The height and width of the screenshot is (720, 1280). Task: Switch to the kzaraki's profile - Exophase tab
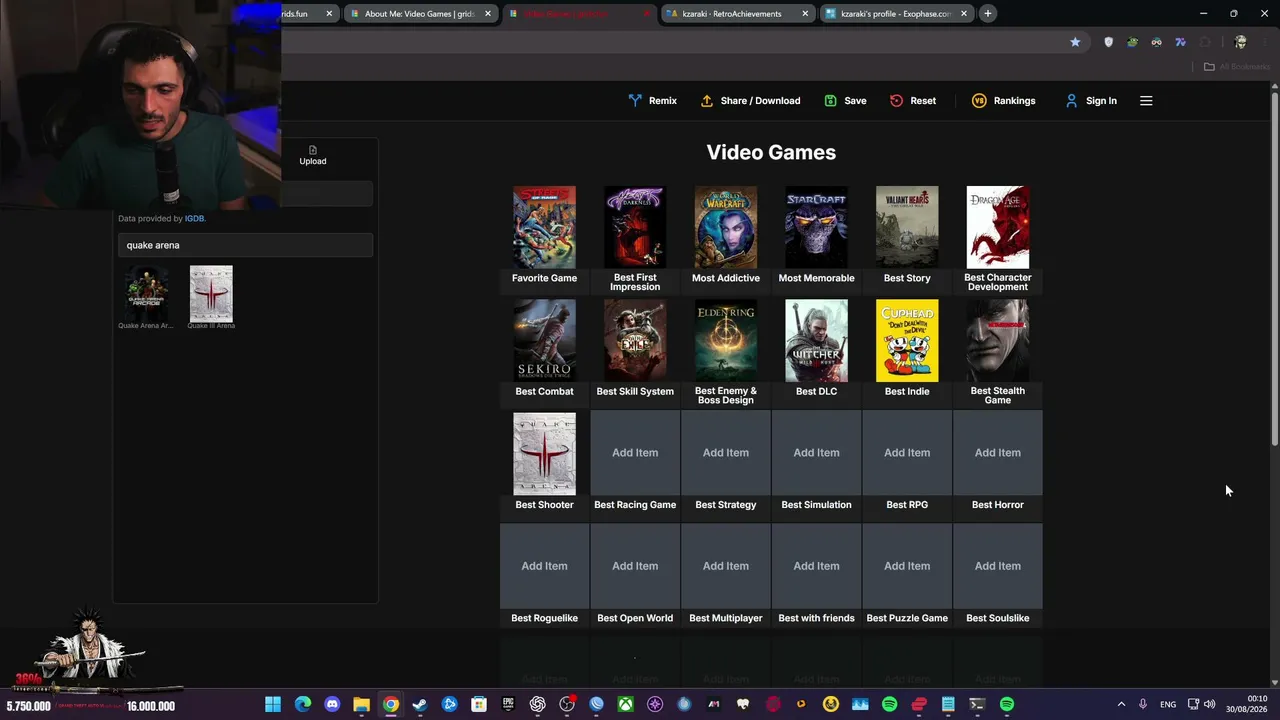[x=896, y=14]
